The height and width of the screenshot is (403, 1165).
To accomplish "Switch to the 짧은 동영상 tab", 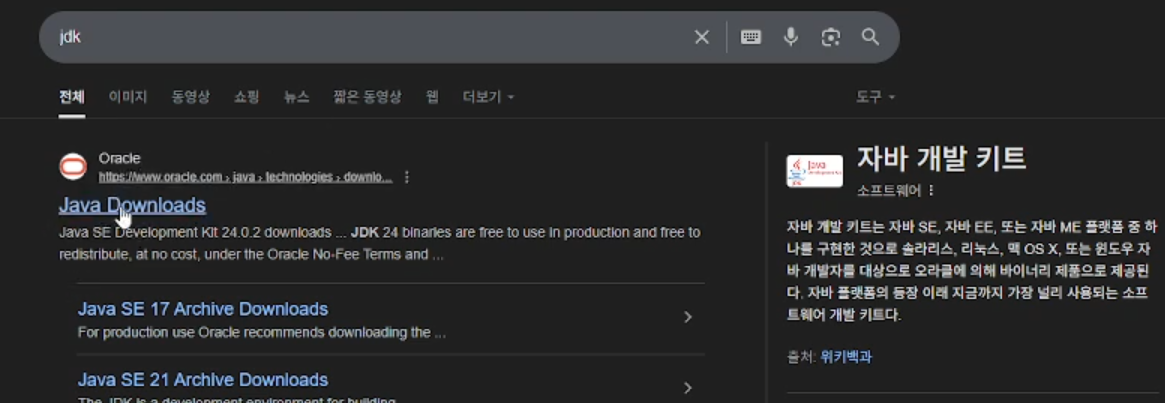I will (x=367, y=97).
